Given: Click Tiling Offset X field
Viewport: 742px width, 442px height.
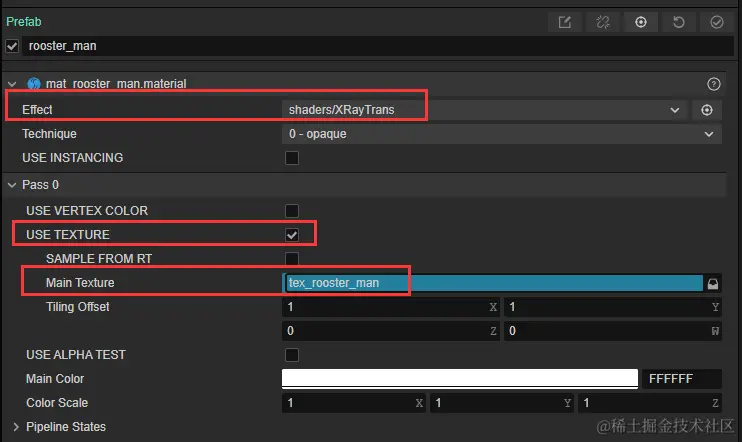Looking at the screenshot, I should (391, 307).
